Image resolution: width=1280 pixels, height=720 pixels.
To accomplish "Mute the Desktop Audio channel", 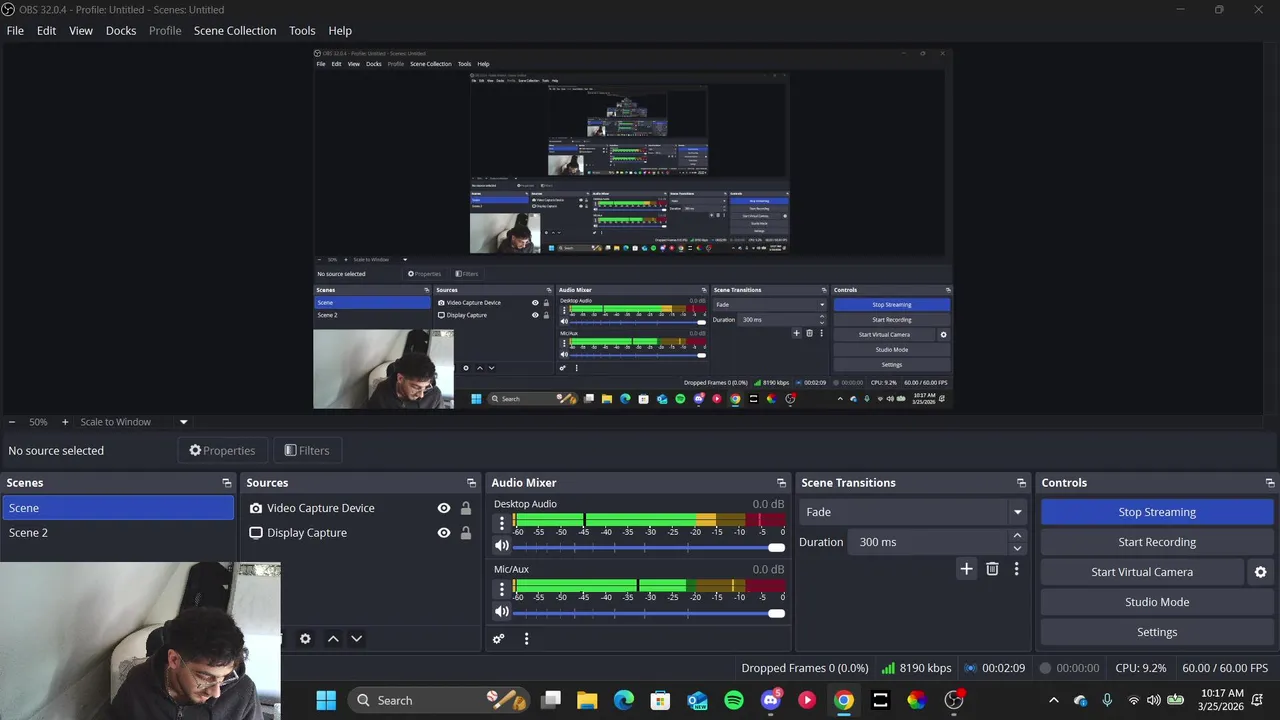I will pos(502,546).
